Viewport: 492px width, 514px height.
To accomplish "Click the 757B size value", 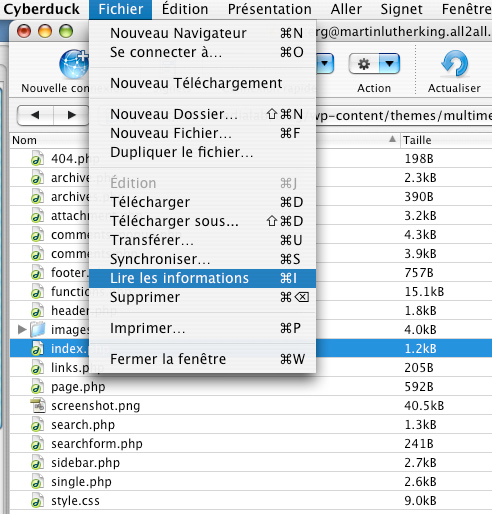I will [419, 273].
